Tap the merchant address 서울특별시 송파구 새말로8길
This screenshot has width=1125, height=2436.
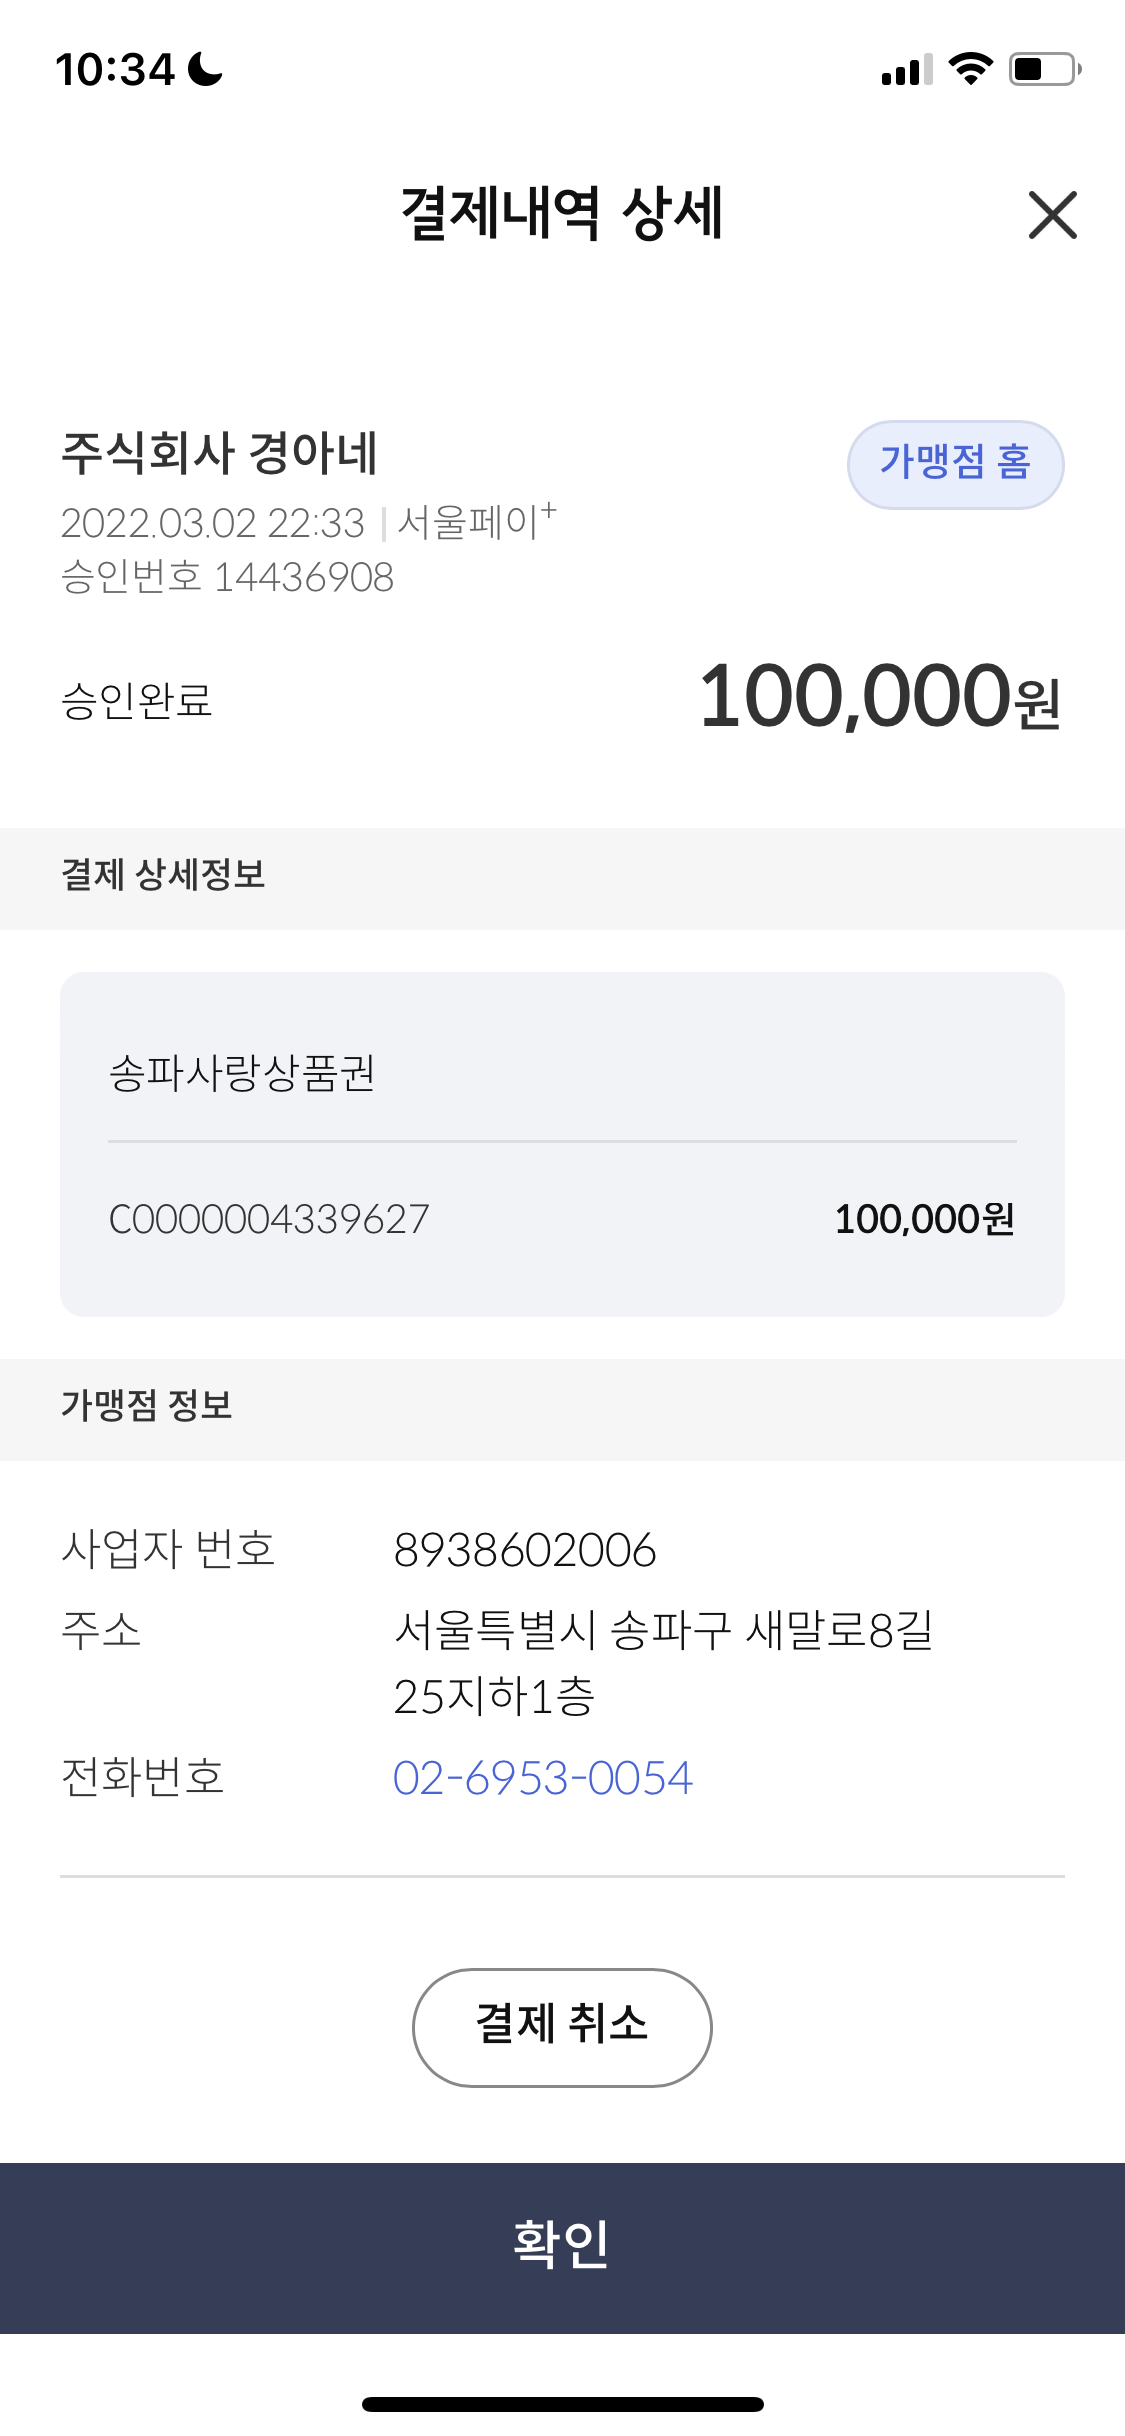[664, 1630]
